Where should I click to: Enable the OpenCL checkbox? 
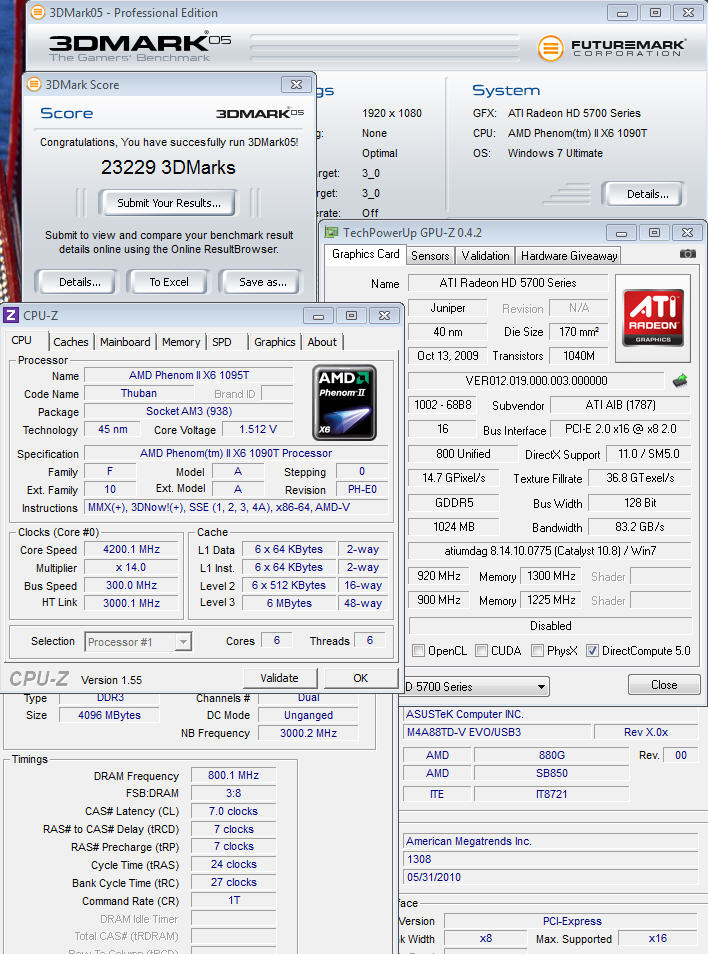(x=418, y=650)
